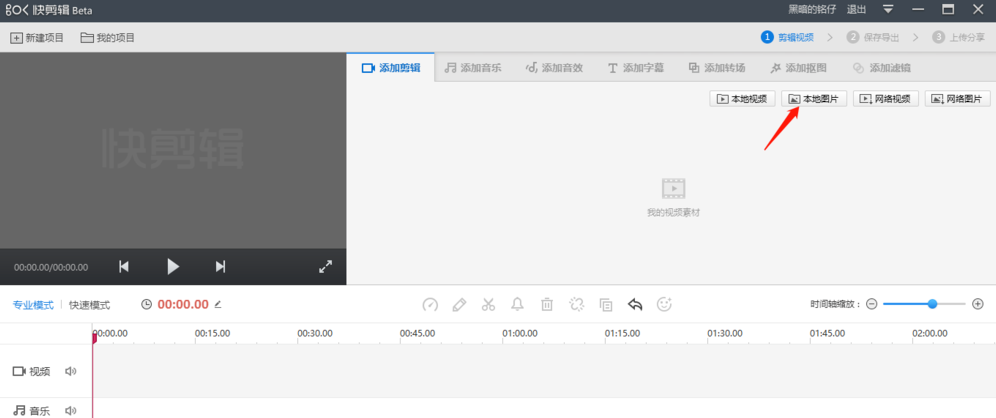996x418 pixels.
Task: Click the 00:30.00 mark on timeline ruler
Action: point(315,333)
